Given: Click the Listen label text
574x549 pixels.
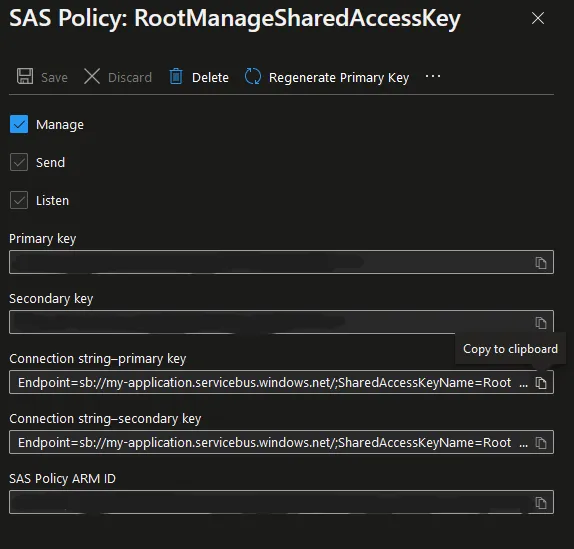Looking at the screenshot, I should (52, 201).
